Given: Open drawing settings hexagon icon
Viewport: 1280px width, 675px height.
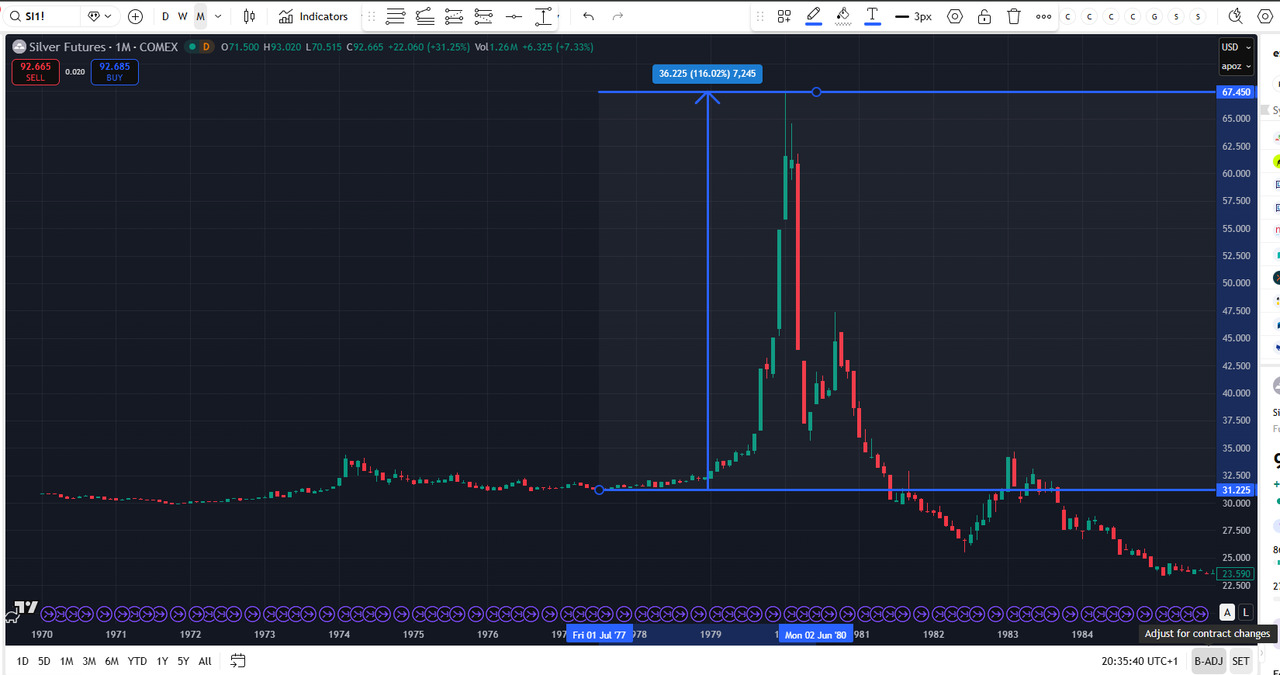Looking at the screenshot, I should point(955,17).
